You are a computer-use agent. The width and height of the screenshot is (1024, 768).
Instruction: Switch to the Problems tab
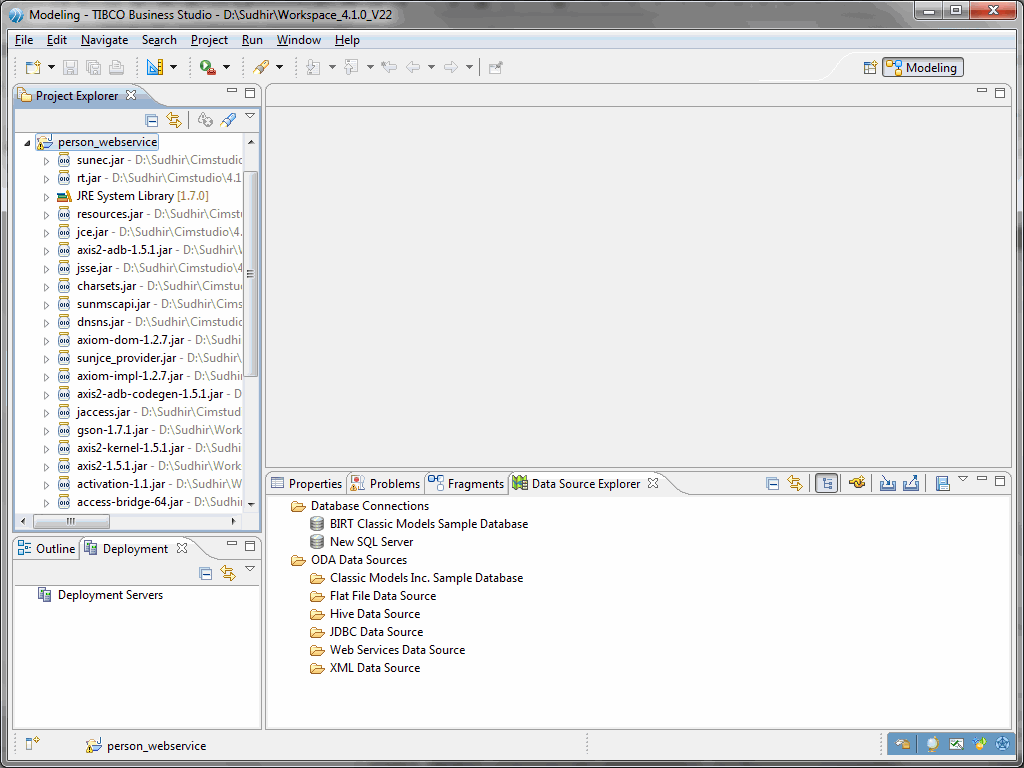[x=385, y=483]
